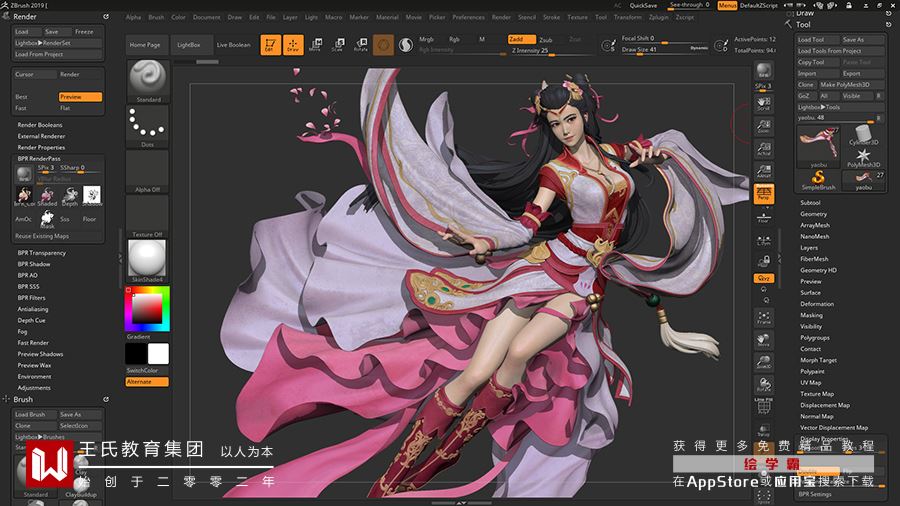Select the Preview render mode
This screenshot has height=506, width=900.
pyautogui.click(x=80, y=97)
